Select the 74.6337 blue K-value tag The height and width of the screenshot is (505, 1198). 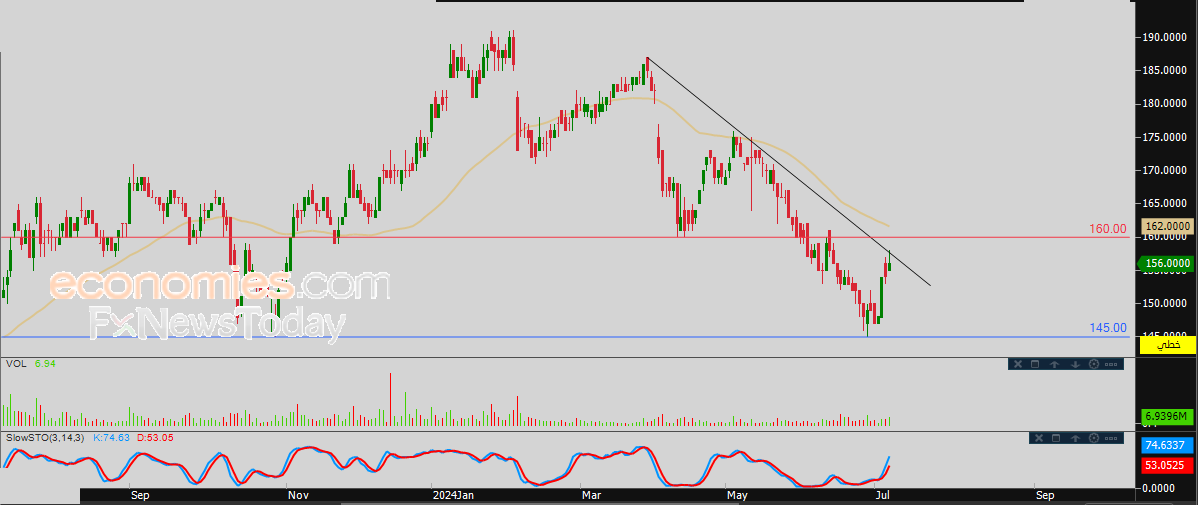1167,445
